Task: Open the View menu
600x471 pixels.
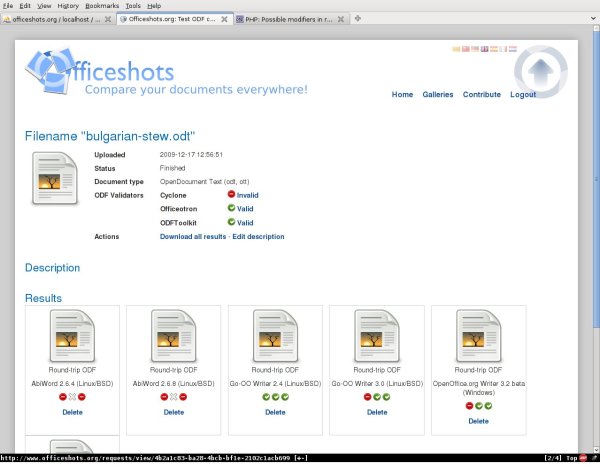Action: [44, 6]
